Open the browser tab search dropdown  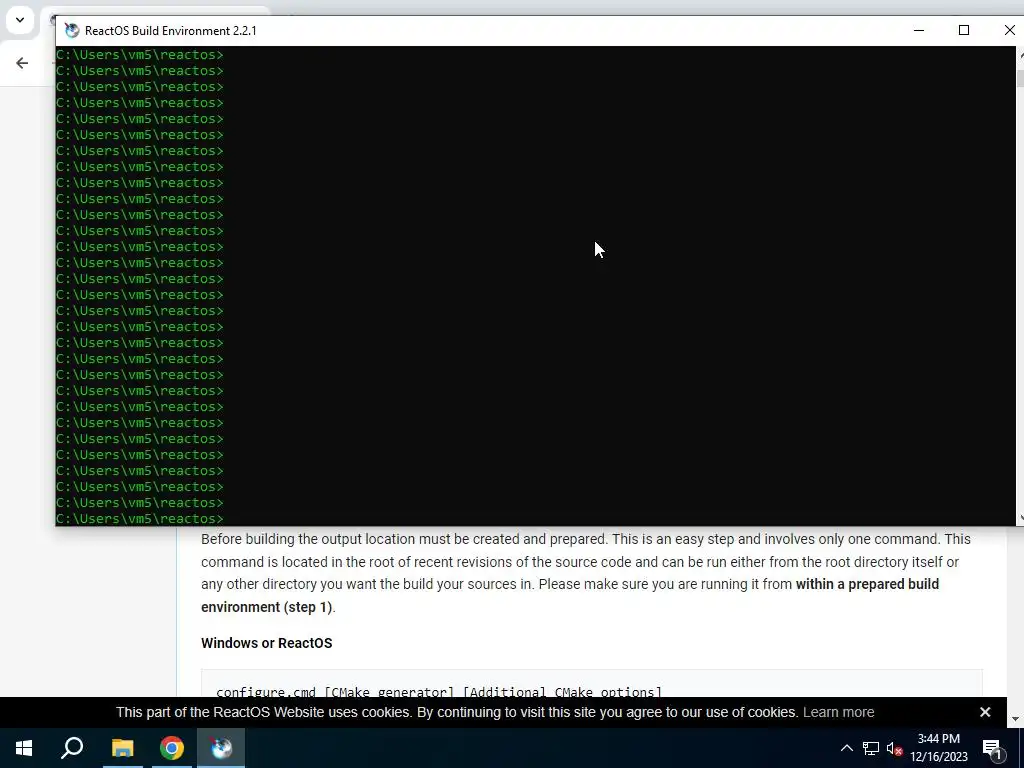click(20, 20)
